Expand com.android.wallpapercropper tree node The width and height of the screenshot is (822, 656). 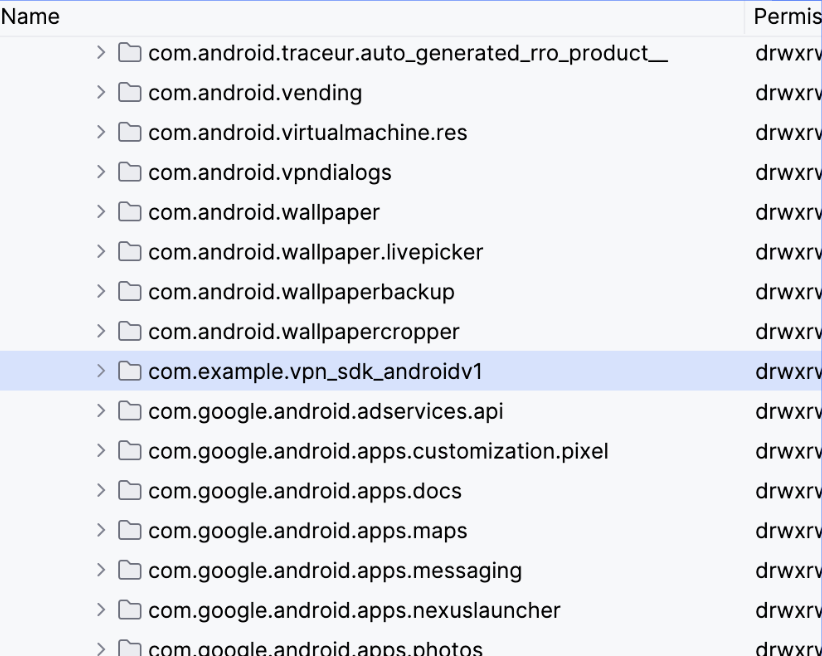(100, 331)
